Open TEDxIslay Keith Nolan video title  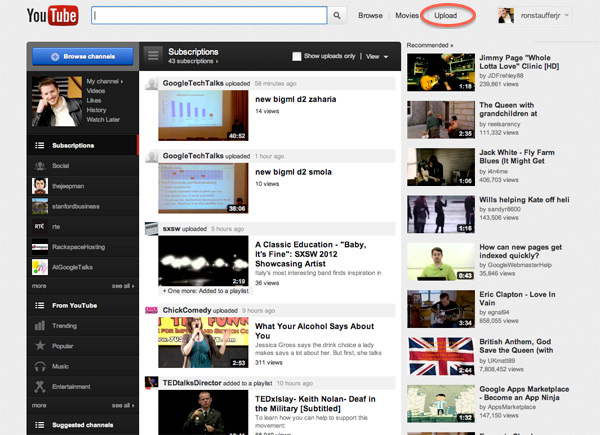(x=315, y=404)
